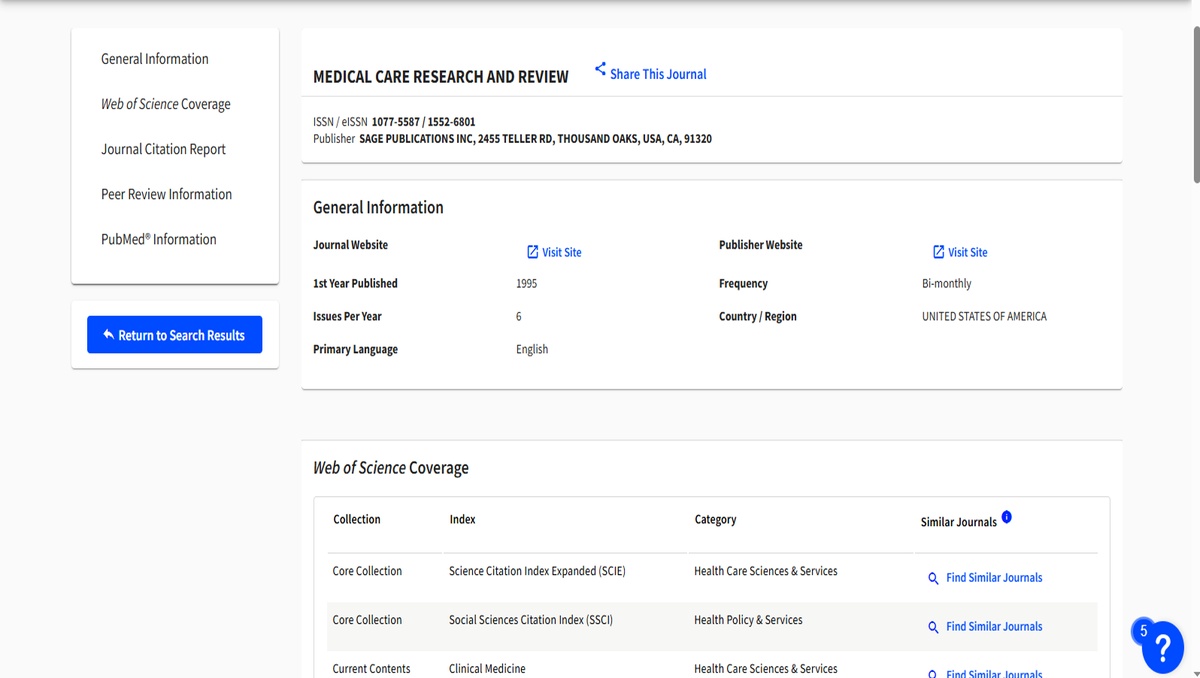The width and height of the screenshot is (1200, 678).
Task: Find Similar Journals for SCIE Health Care Sciences
Action: tap(994, 578)
